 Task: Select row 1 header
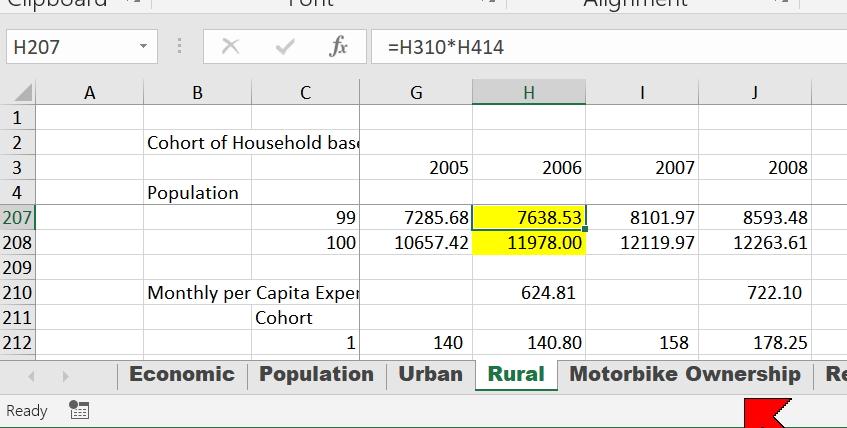pyautogui.click(x=17, y=117)
